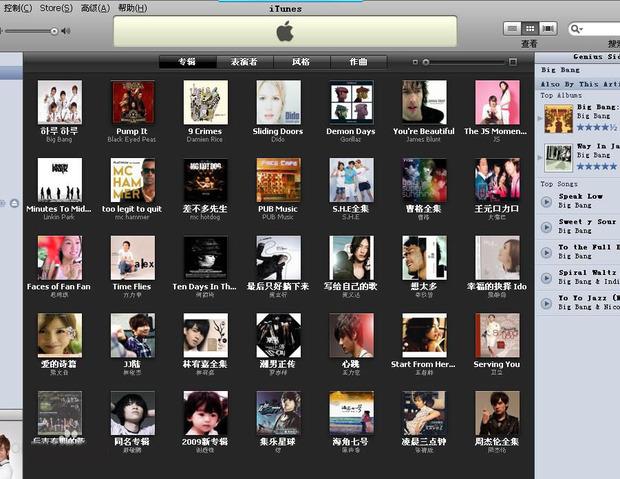Select the grid view icon
The image size is (620, 479).
click(530, 29)
